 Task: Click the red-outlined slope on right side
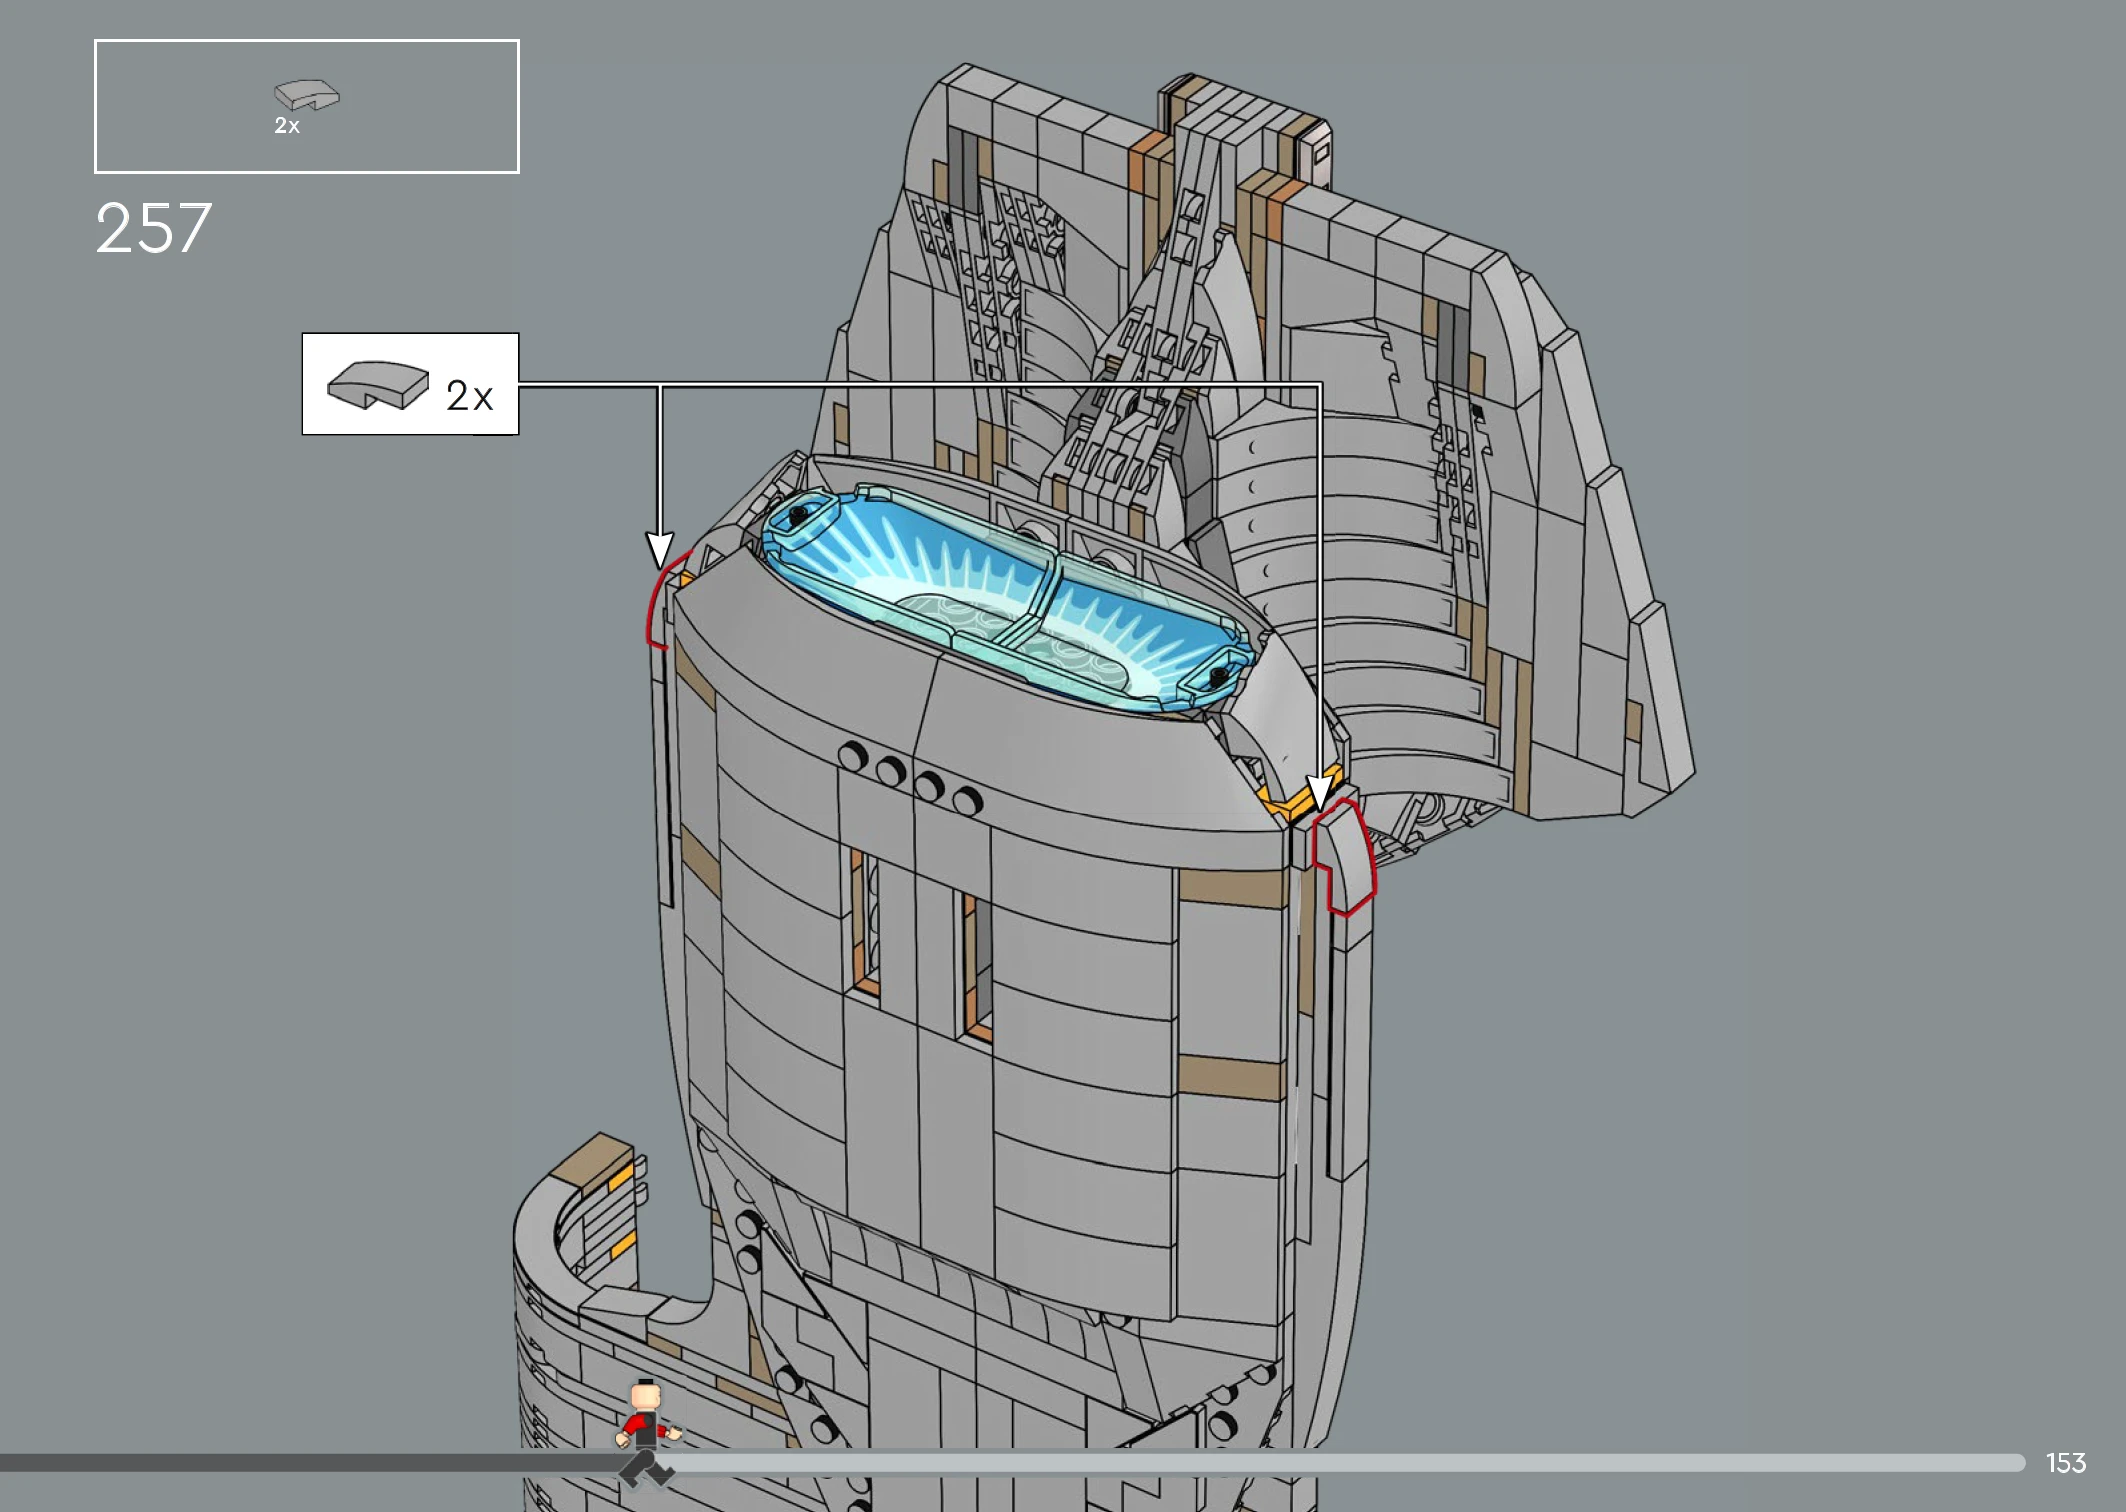coord(1345,858)
